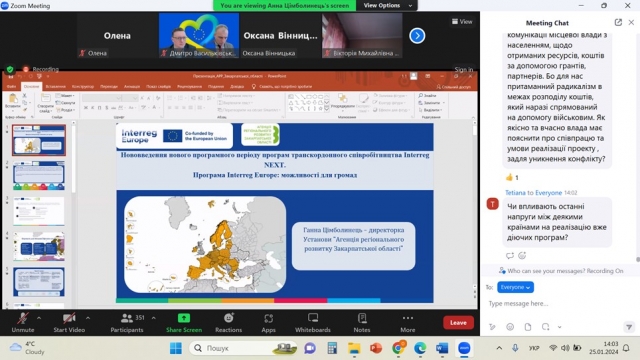Expand the View Options dropdown
640x360 pixels.
click(388, 5)
